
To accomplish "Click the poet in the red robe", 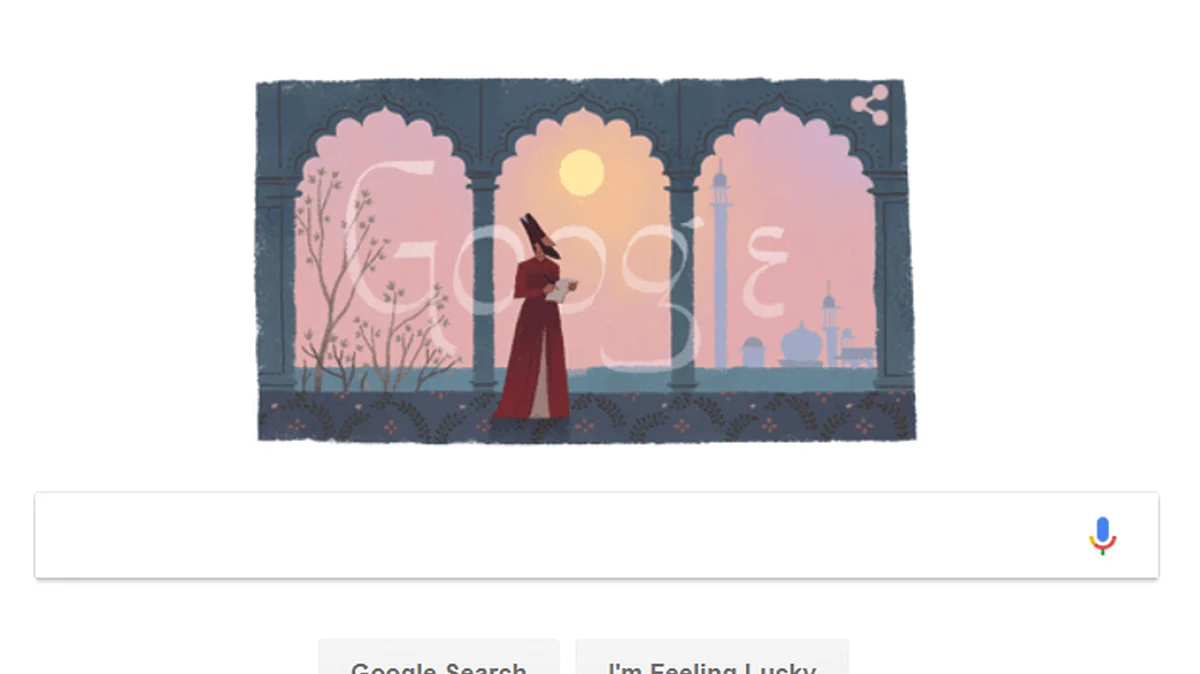I will click(535, 318).
